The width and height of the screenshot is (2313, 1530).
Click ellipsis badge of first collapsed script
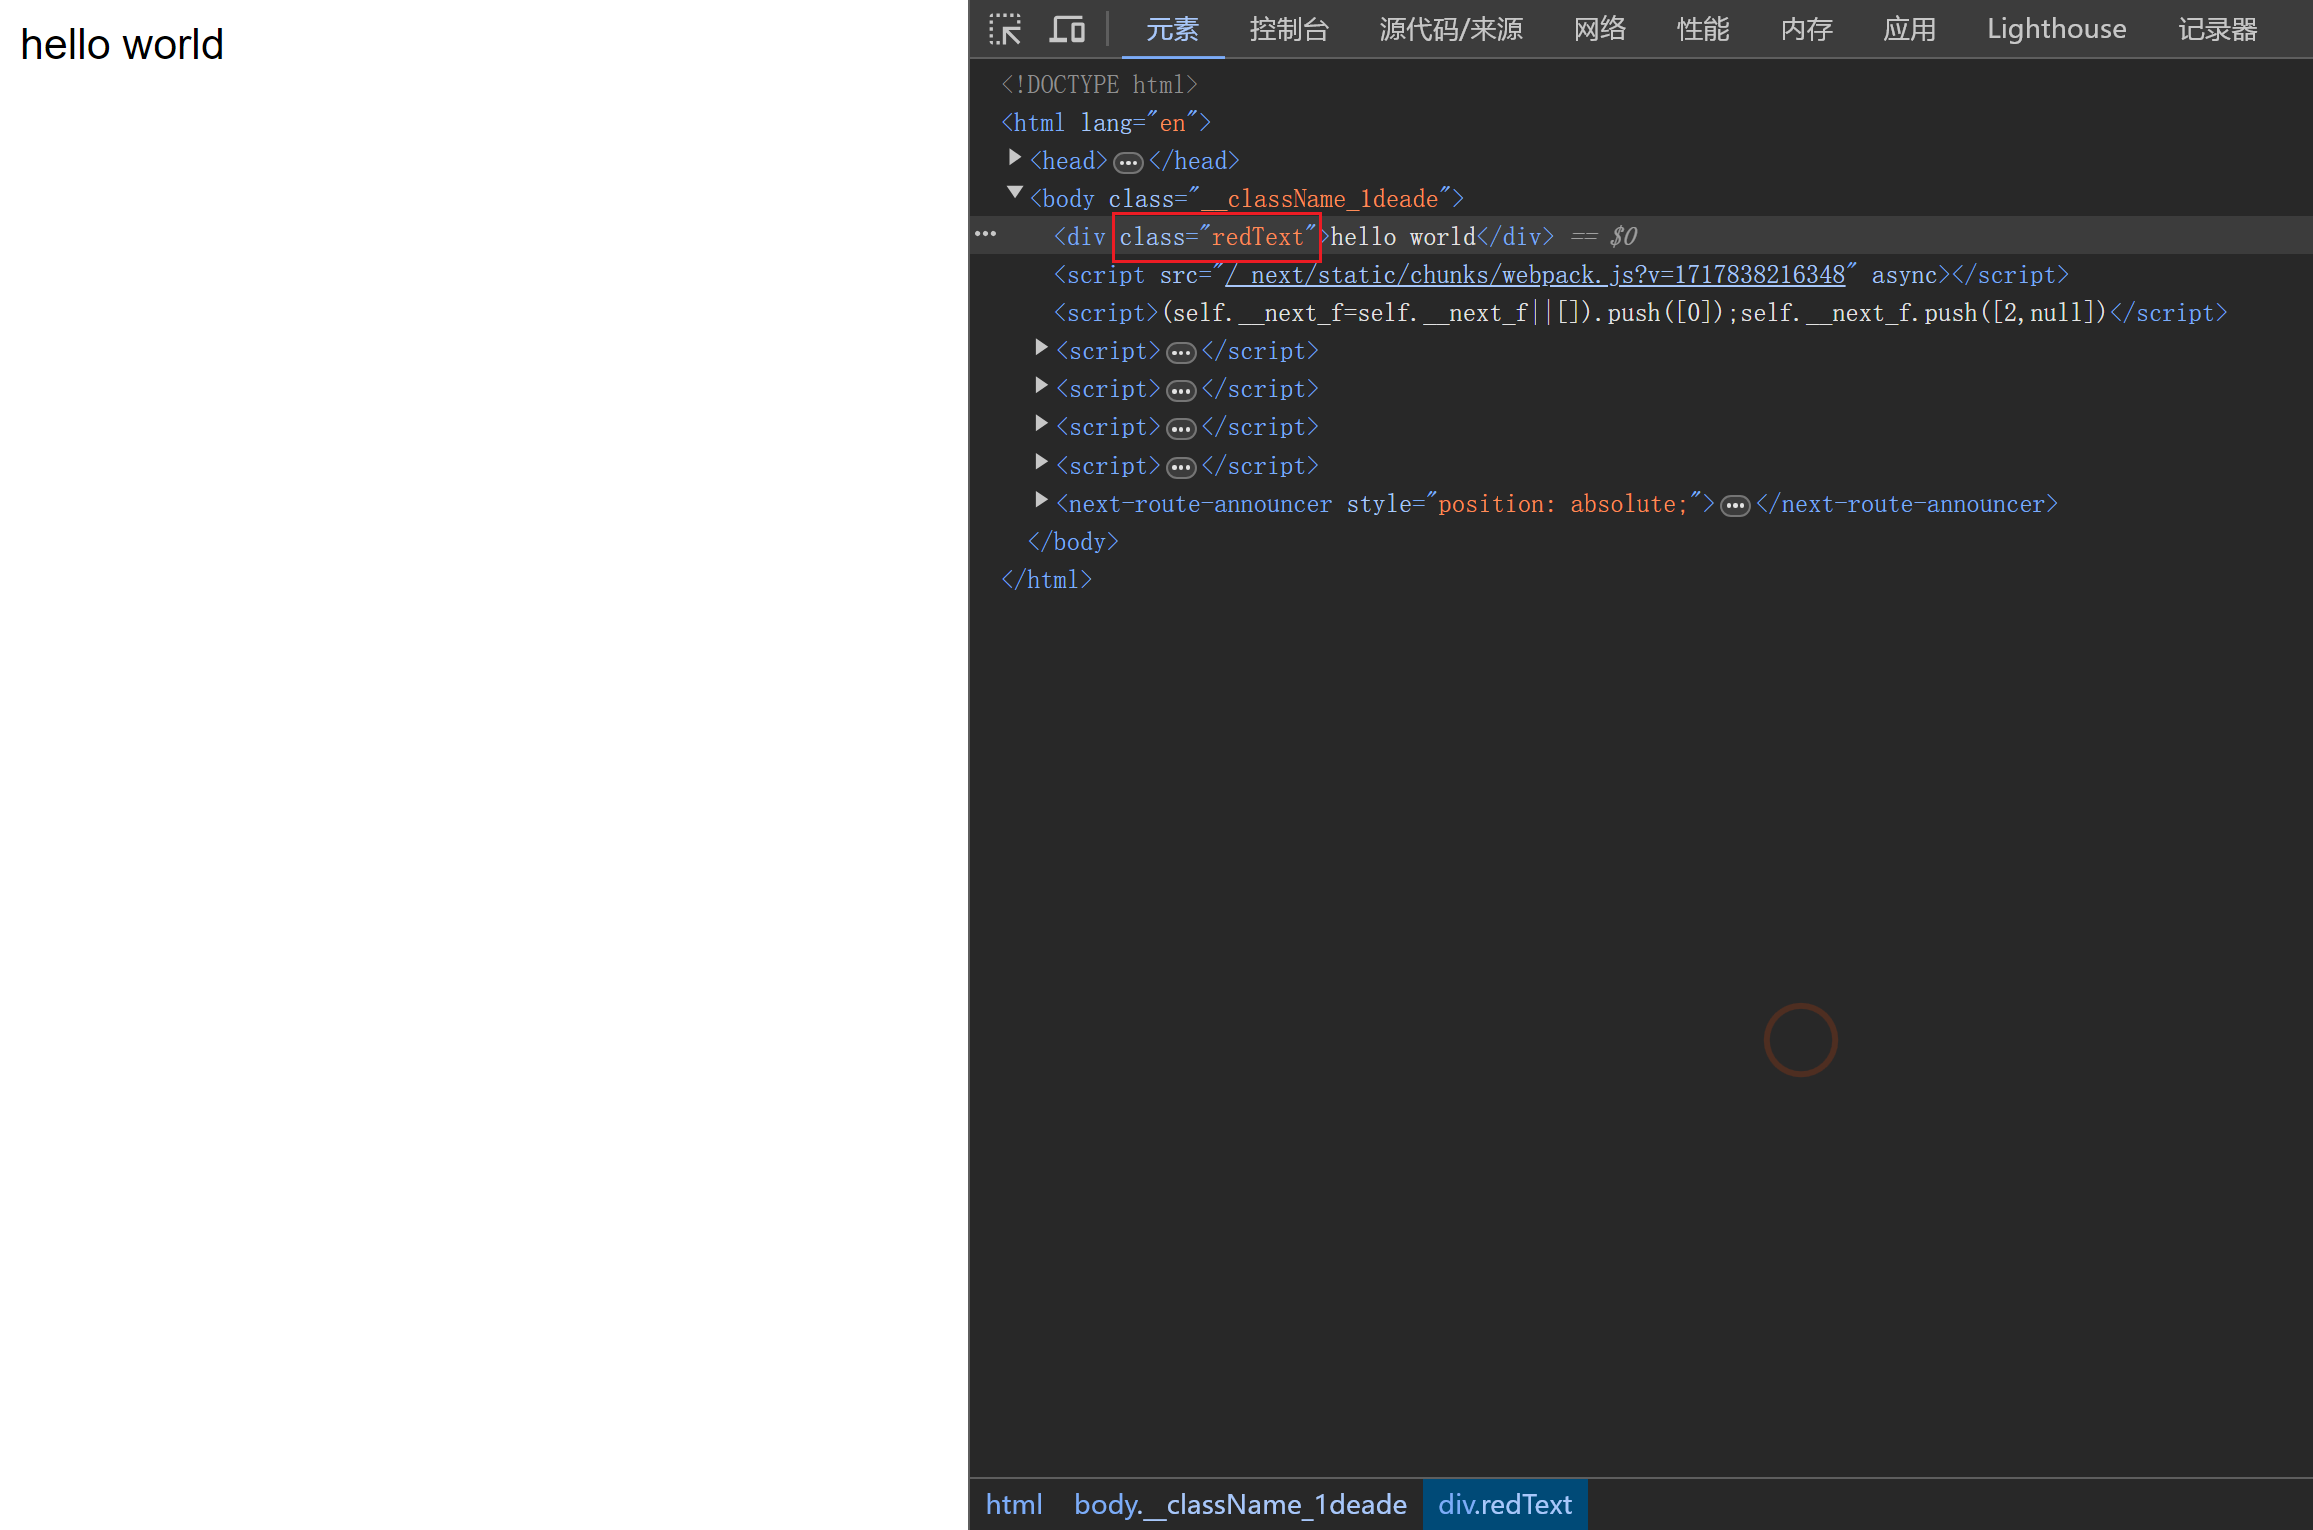(x=1181, y=352)
